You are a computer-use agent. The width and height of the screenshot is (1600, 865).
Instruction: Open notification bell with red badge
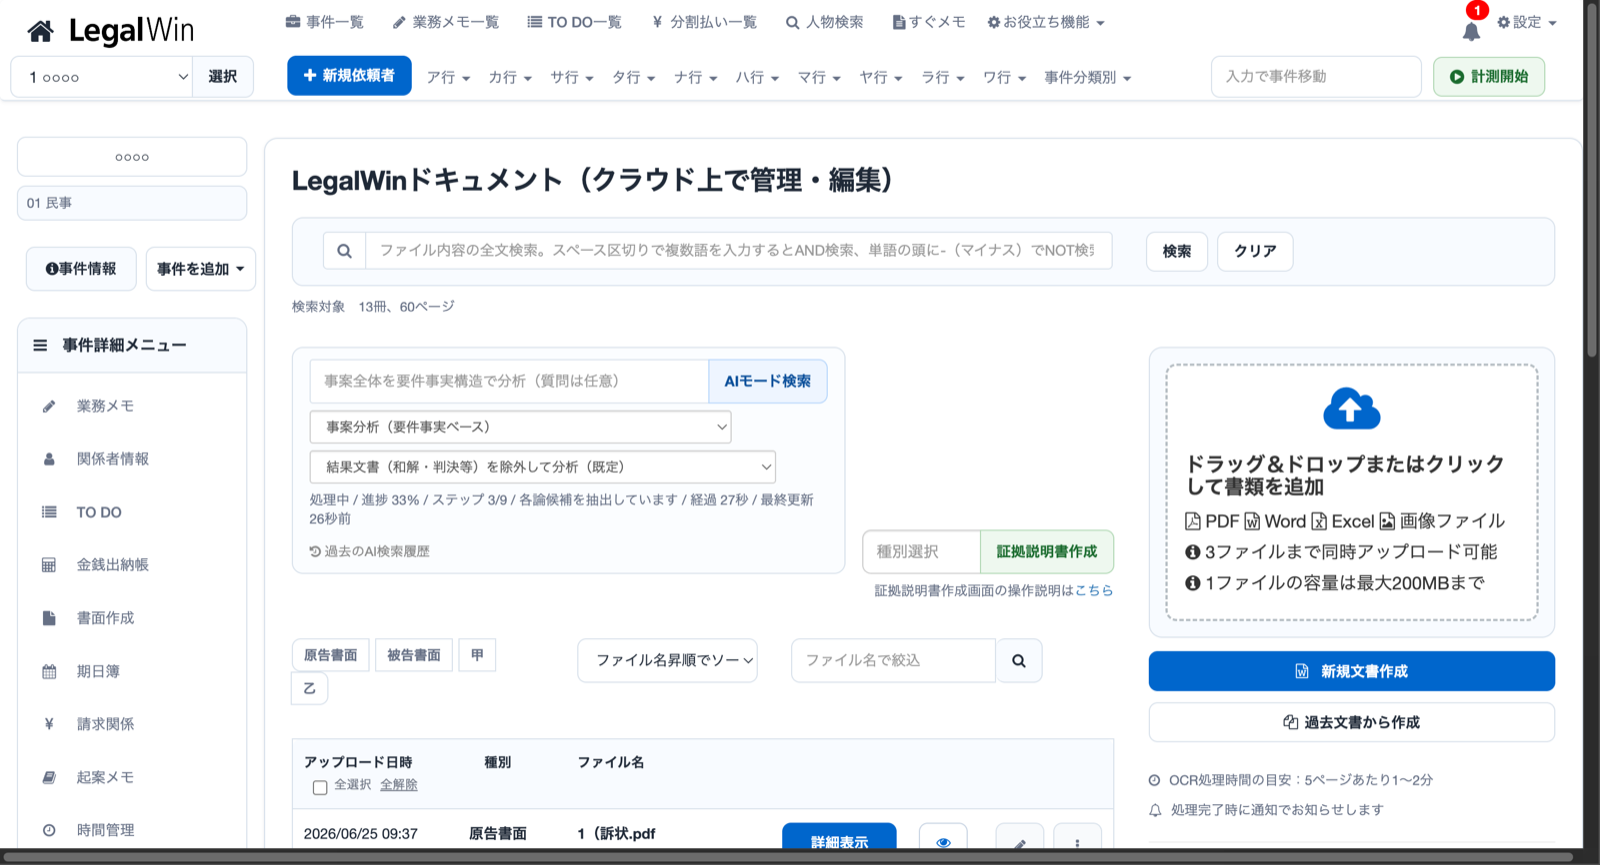1471,31
